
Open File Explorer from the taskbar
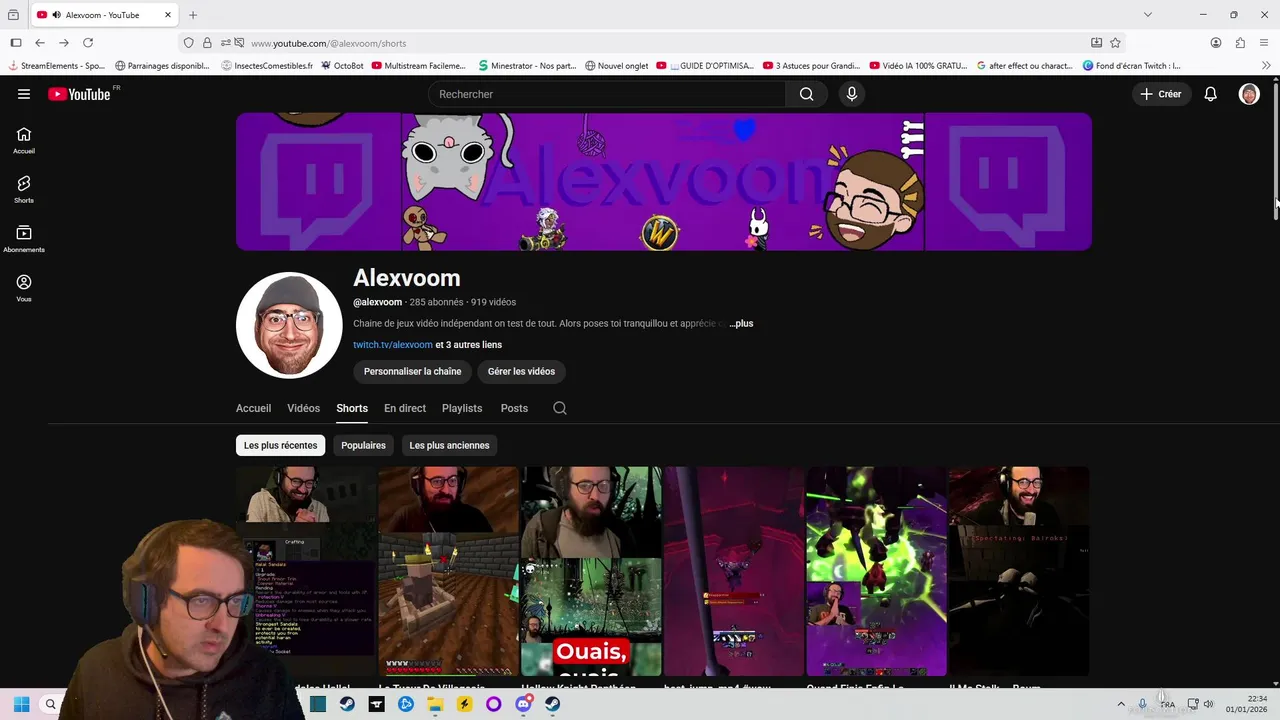tap(435, 704)
